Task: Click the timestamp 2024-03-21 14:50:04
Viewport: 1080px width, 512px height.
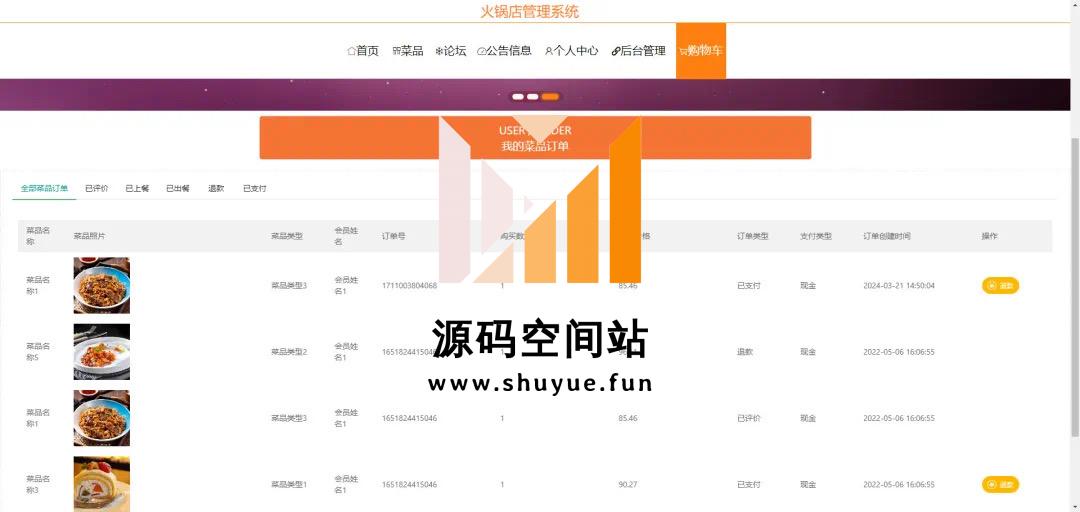Action: click(x=899, y=285)
